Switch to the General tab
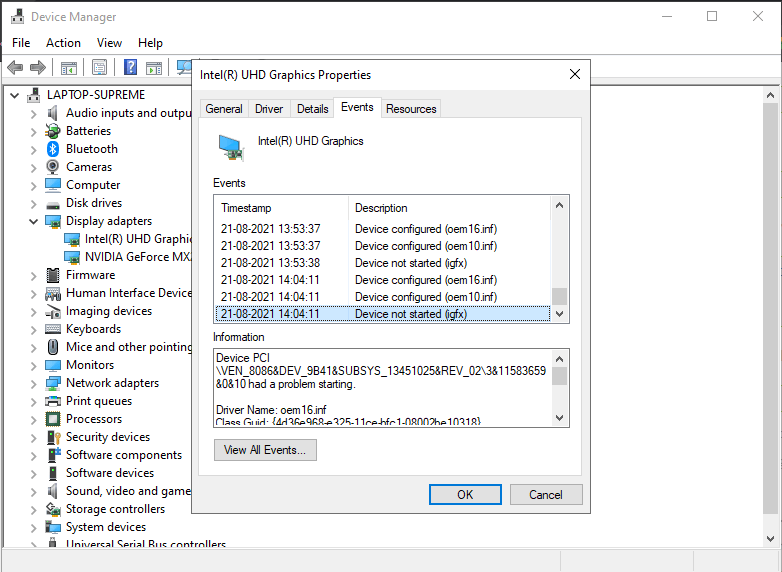 pos(224,109)
